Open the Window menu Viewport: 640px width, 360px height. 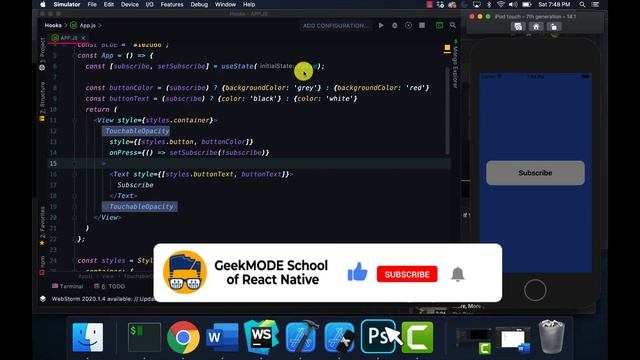click(x=225, y=4)
